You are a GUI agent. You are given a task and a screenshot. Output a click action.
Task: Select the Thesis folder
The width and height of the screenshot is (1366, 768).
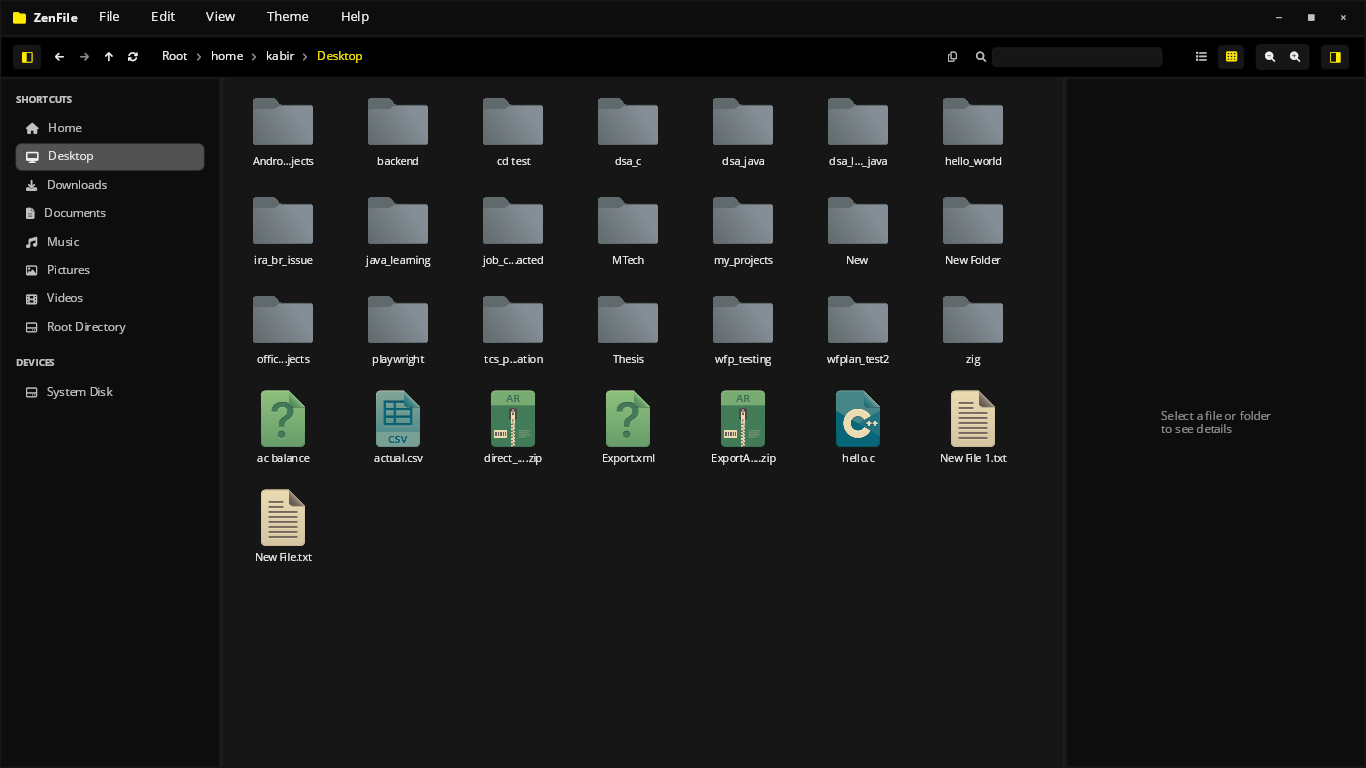[628, 329]
